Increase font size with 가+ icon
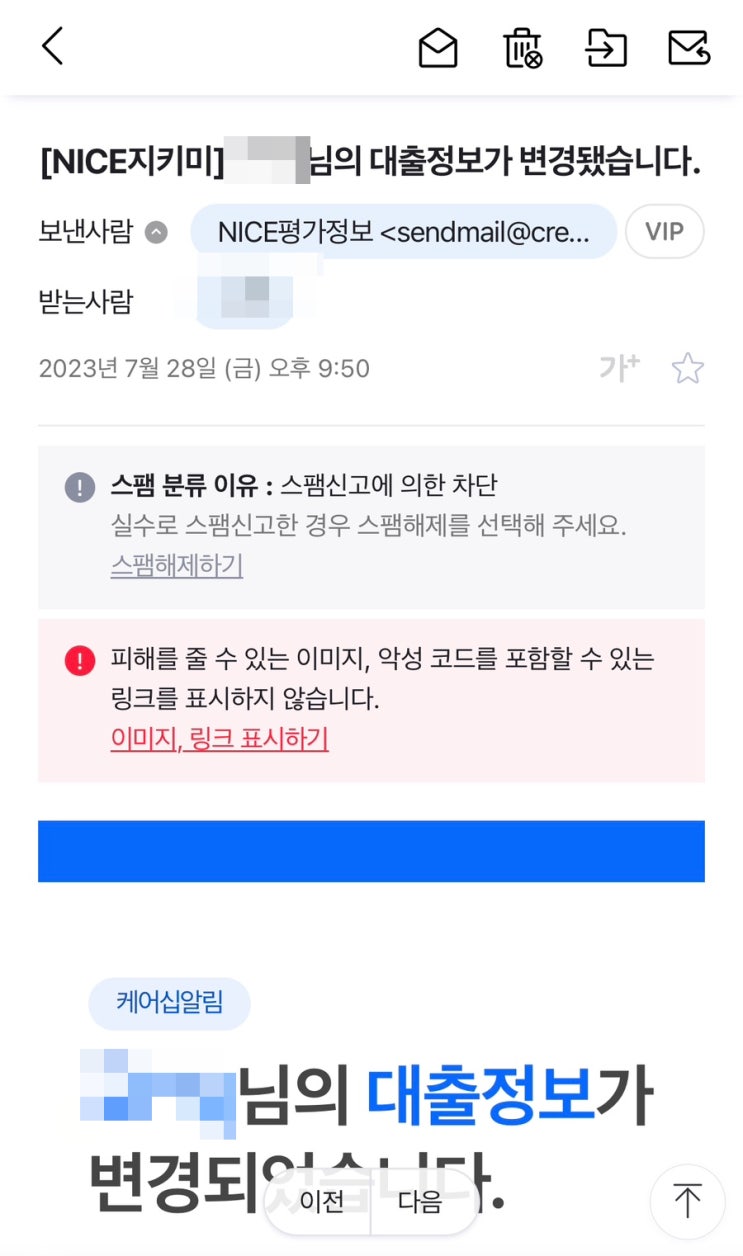 point(619,368)
